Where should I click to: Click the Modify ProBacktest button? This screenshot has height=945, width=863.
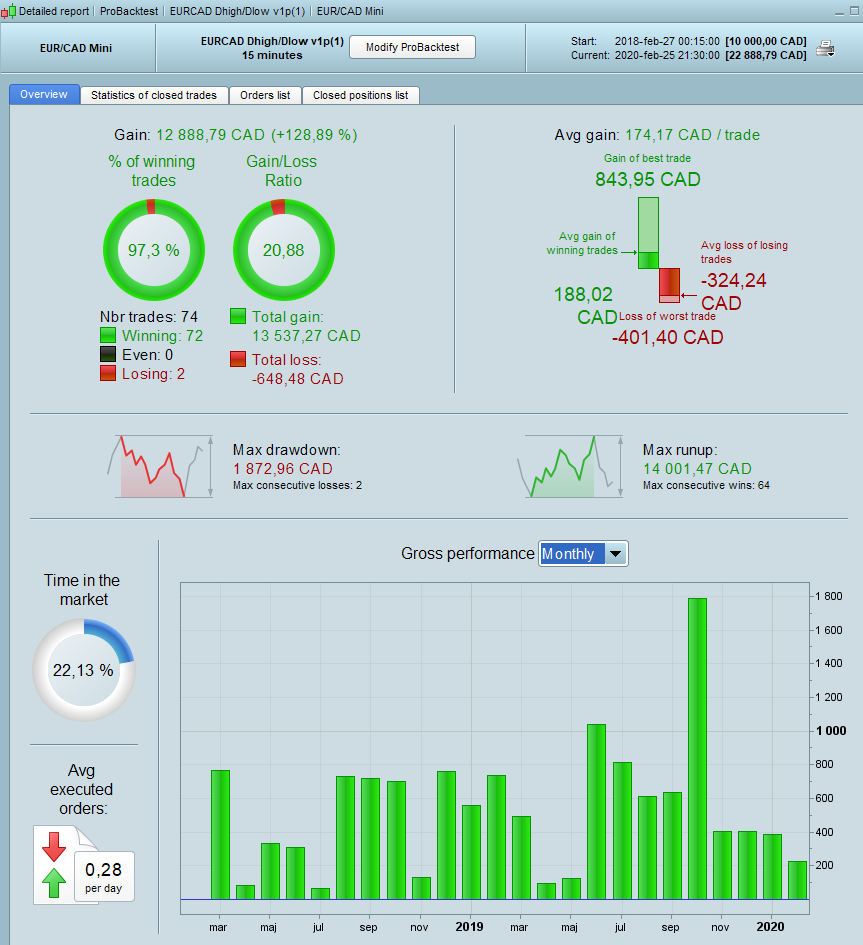412,47
